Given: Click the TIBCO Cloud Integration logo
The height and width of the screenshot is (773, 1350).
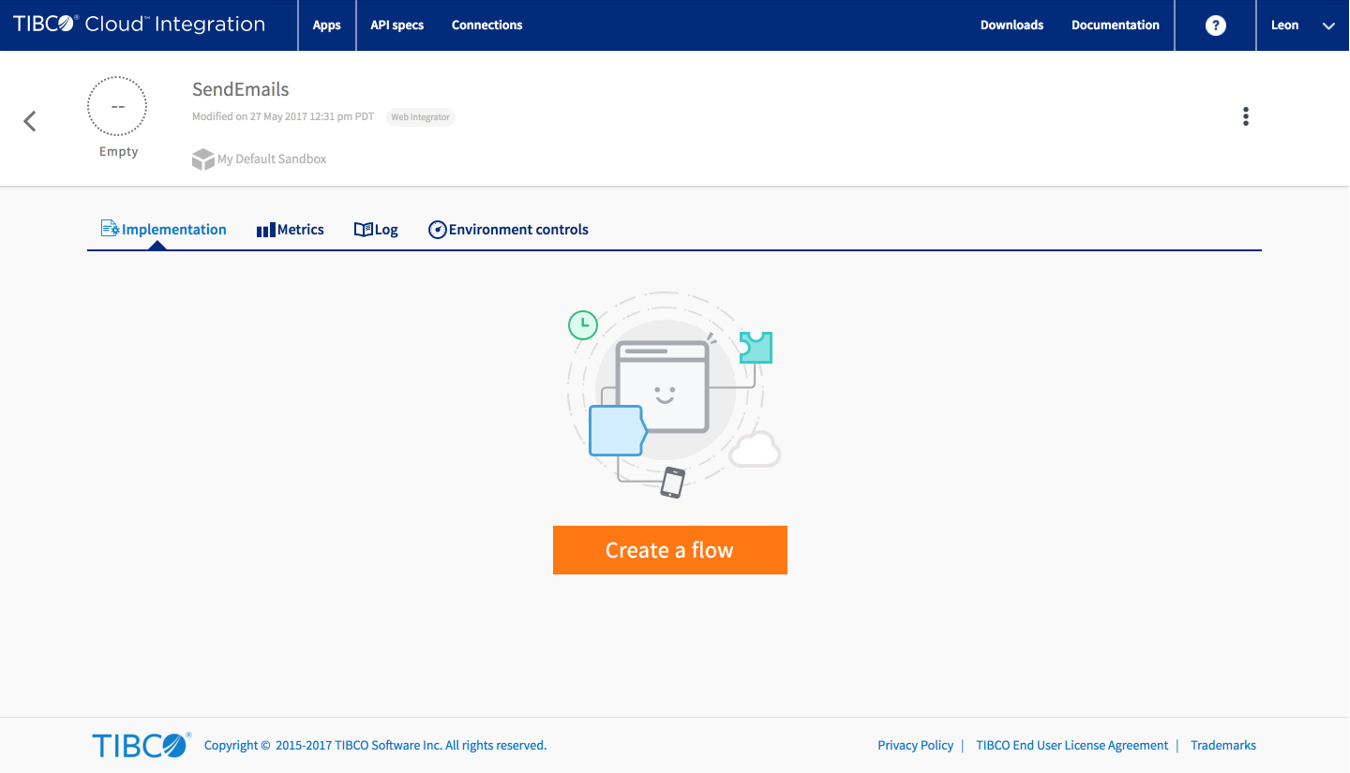Looking at the screenshot, I should [139, 25].
